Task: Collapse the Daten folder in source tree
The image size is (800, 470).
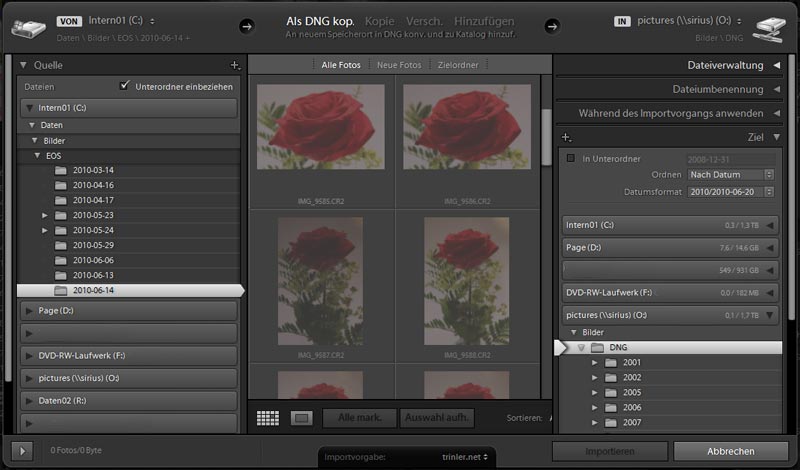Action: [32, 125]
